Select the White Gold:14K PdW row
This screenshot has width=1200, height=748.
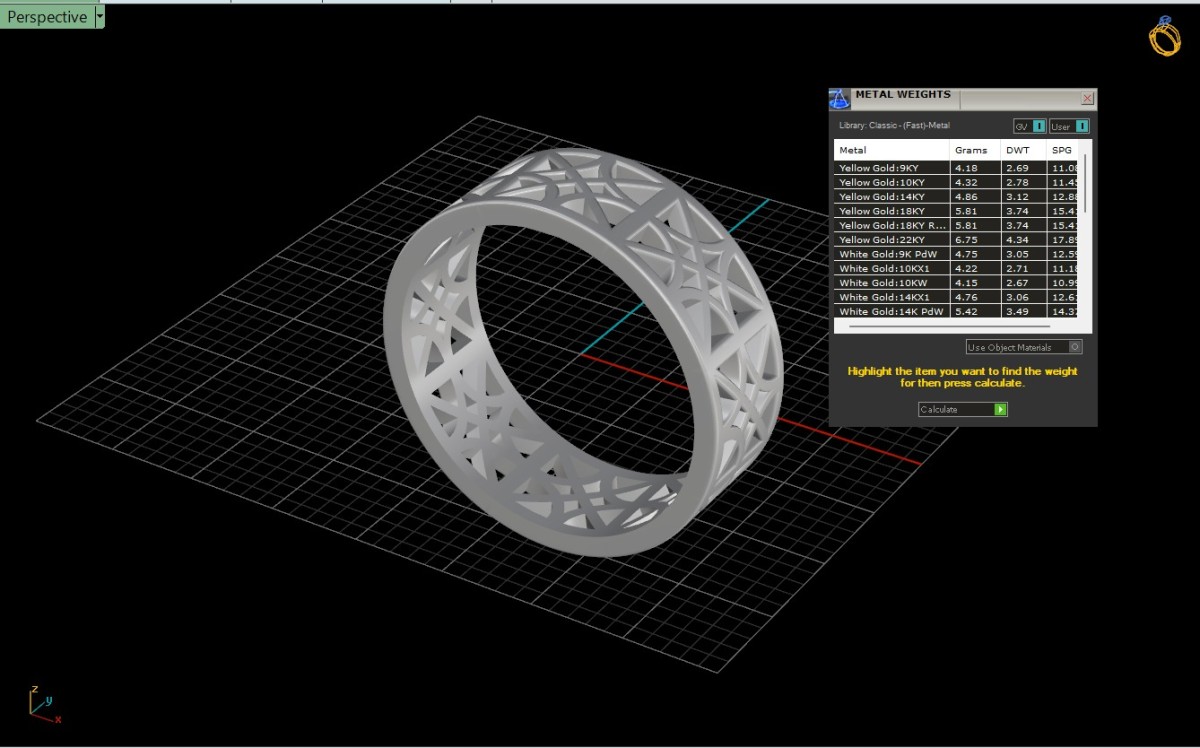tap(890, 312)
